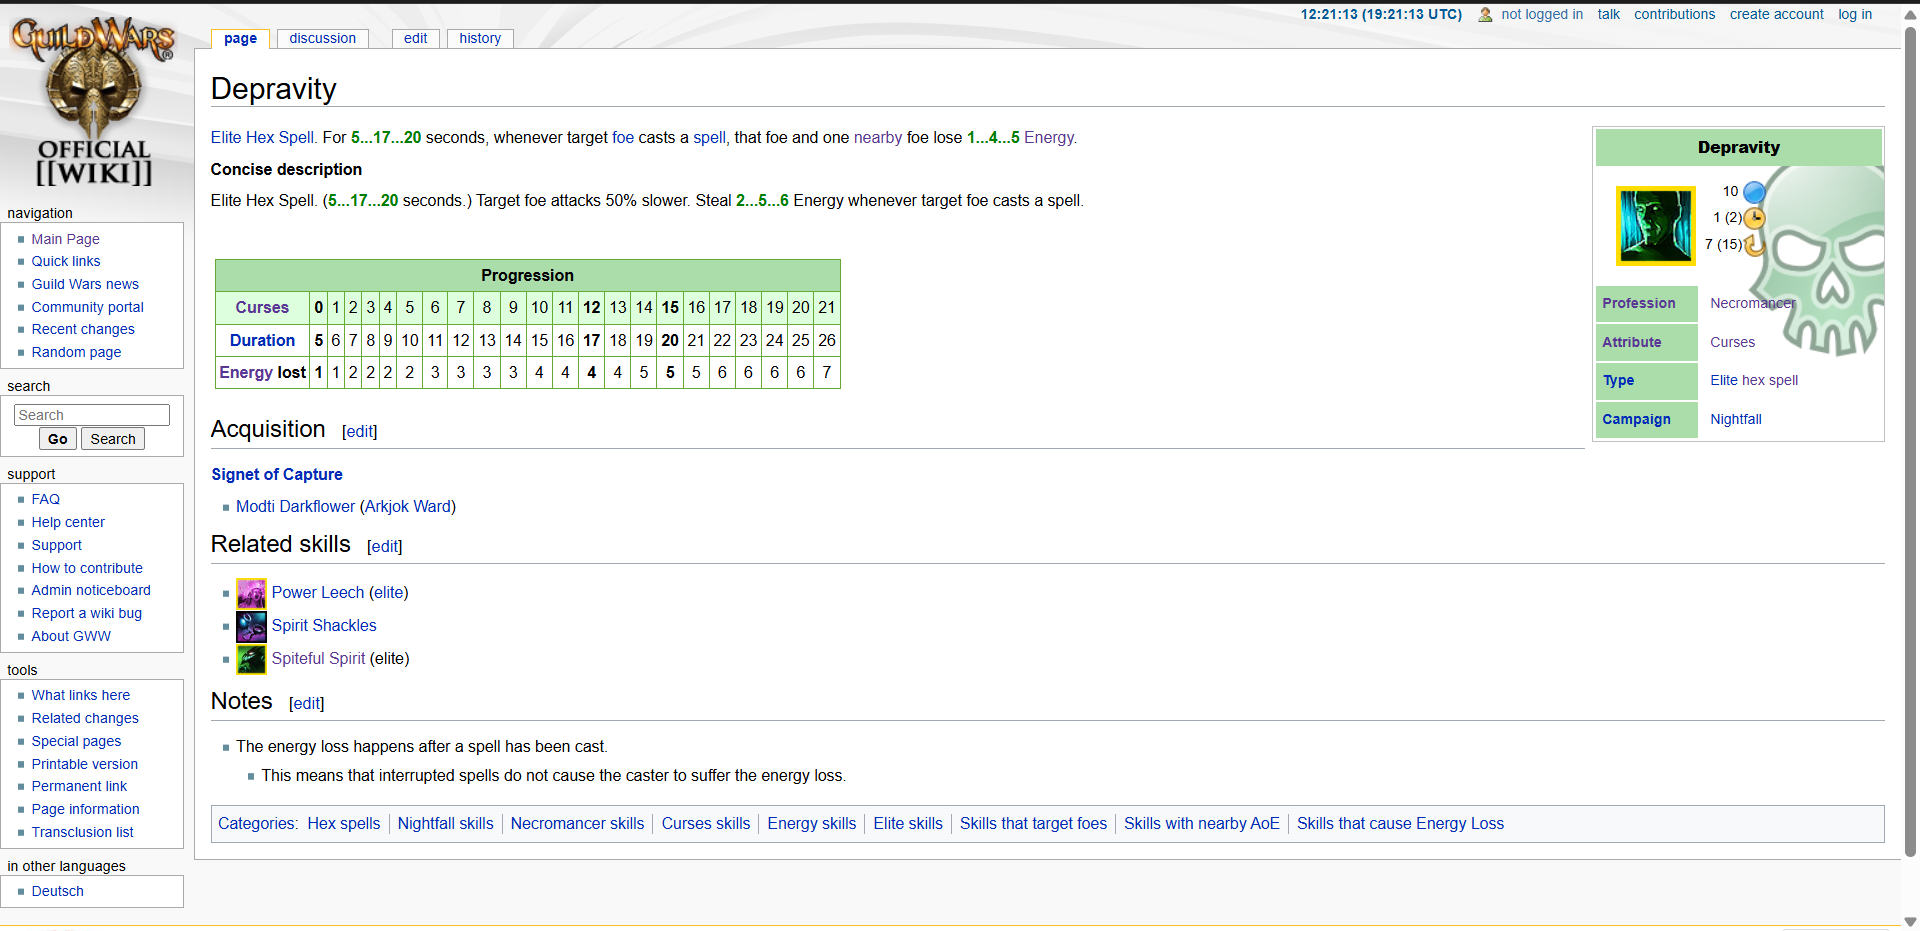The height and width of the screenshot is (931, 1920).
Task: Switch to Deutsch language version
Action: tap(57, 892)
